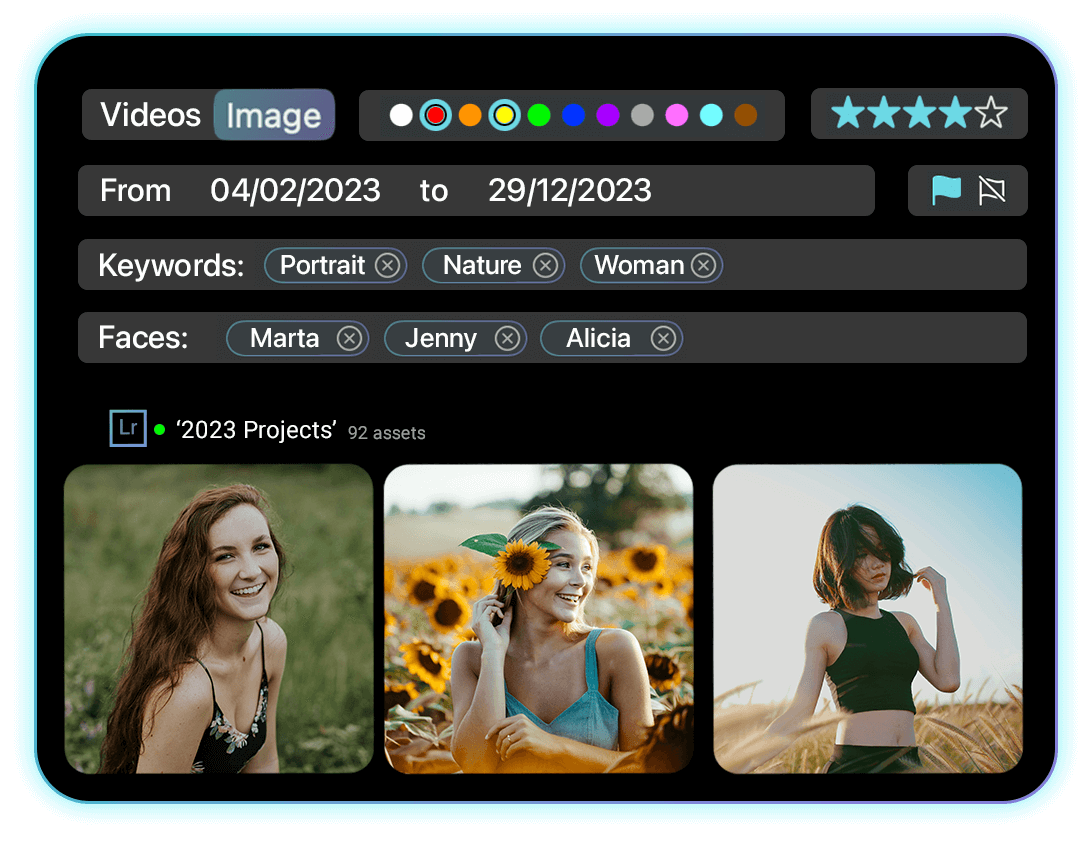Set rating to five stars

[991, 114]
